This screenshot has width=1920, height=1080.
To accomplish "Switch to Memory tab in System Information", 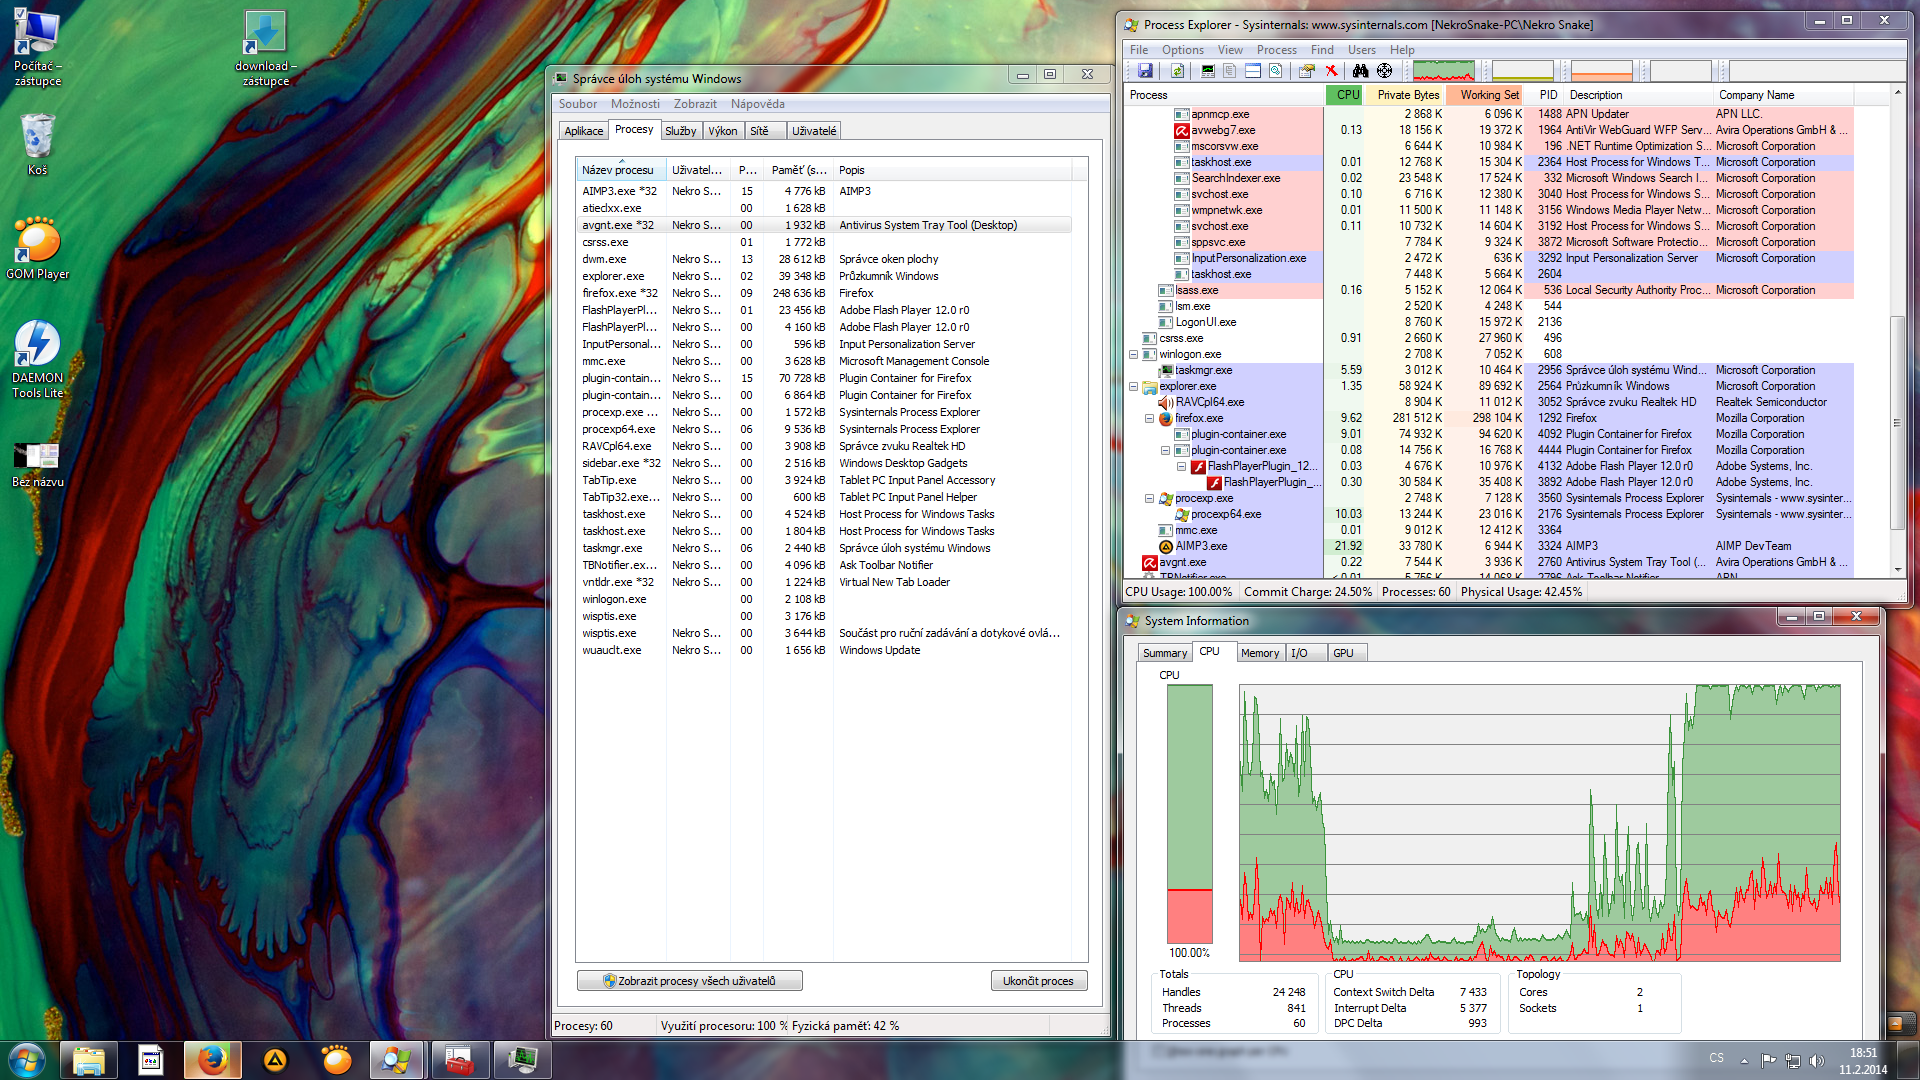I will tap(1259, 653).
